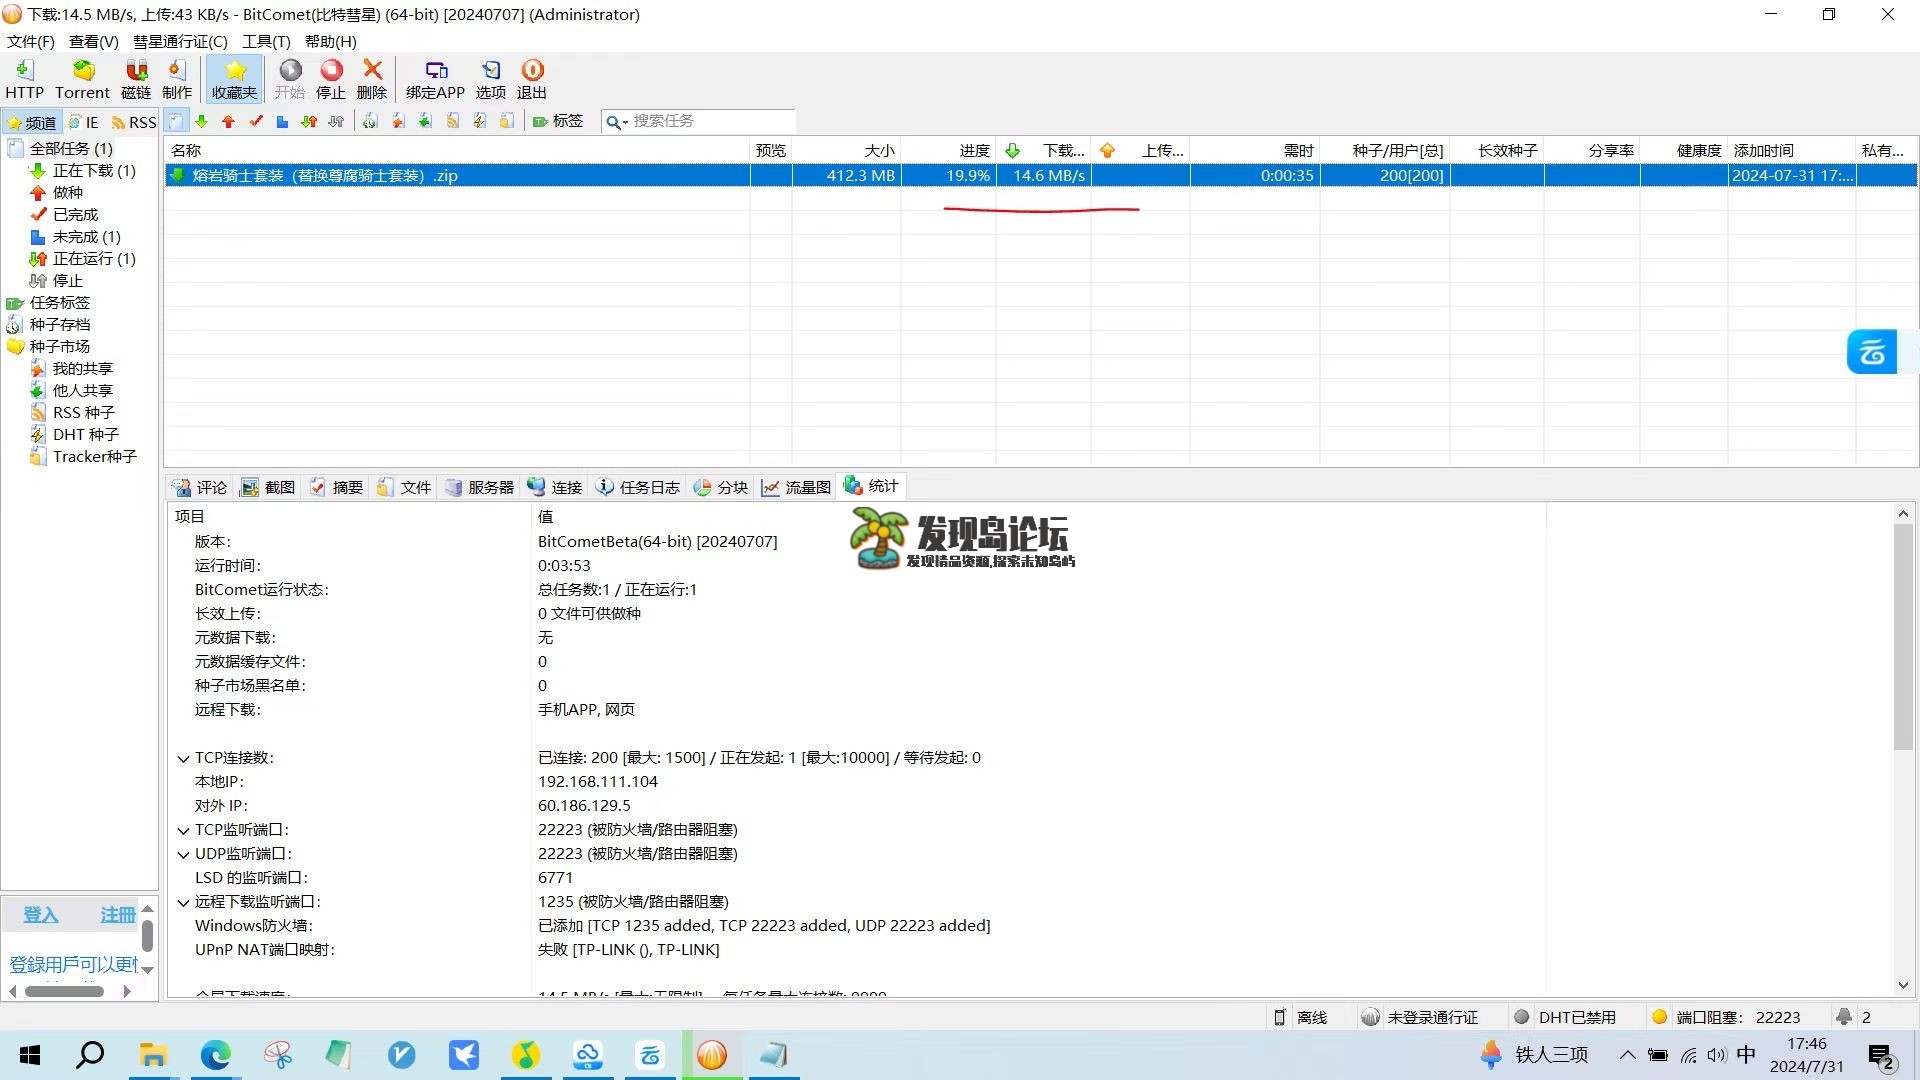Select 种子存档 in the sidebar
The height and width of the screenshot is (1080, 1920).
59,324
